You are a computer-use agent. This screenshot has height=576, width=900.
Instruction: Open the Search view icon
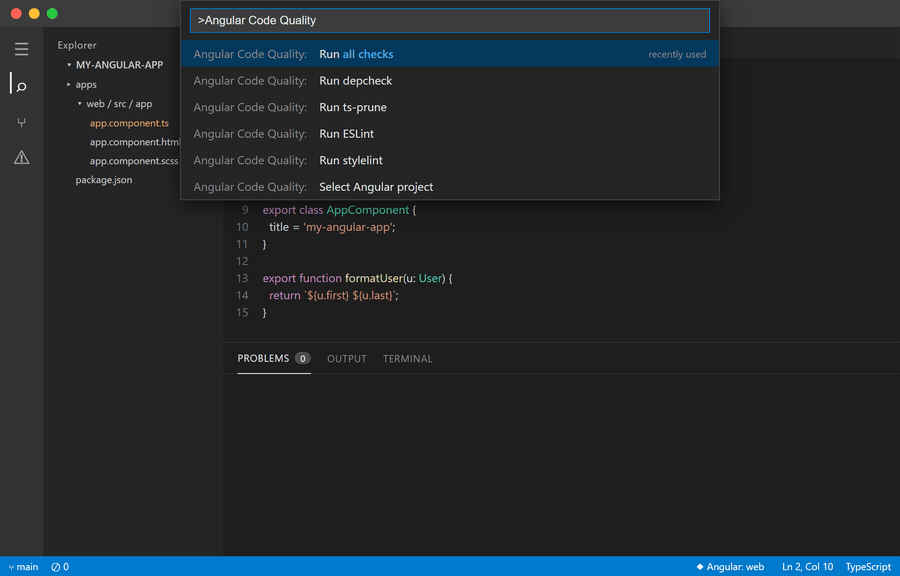pyautogui.click(x=21, y=87)
